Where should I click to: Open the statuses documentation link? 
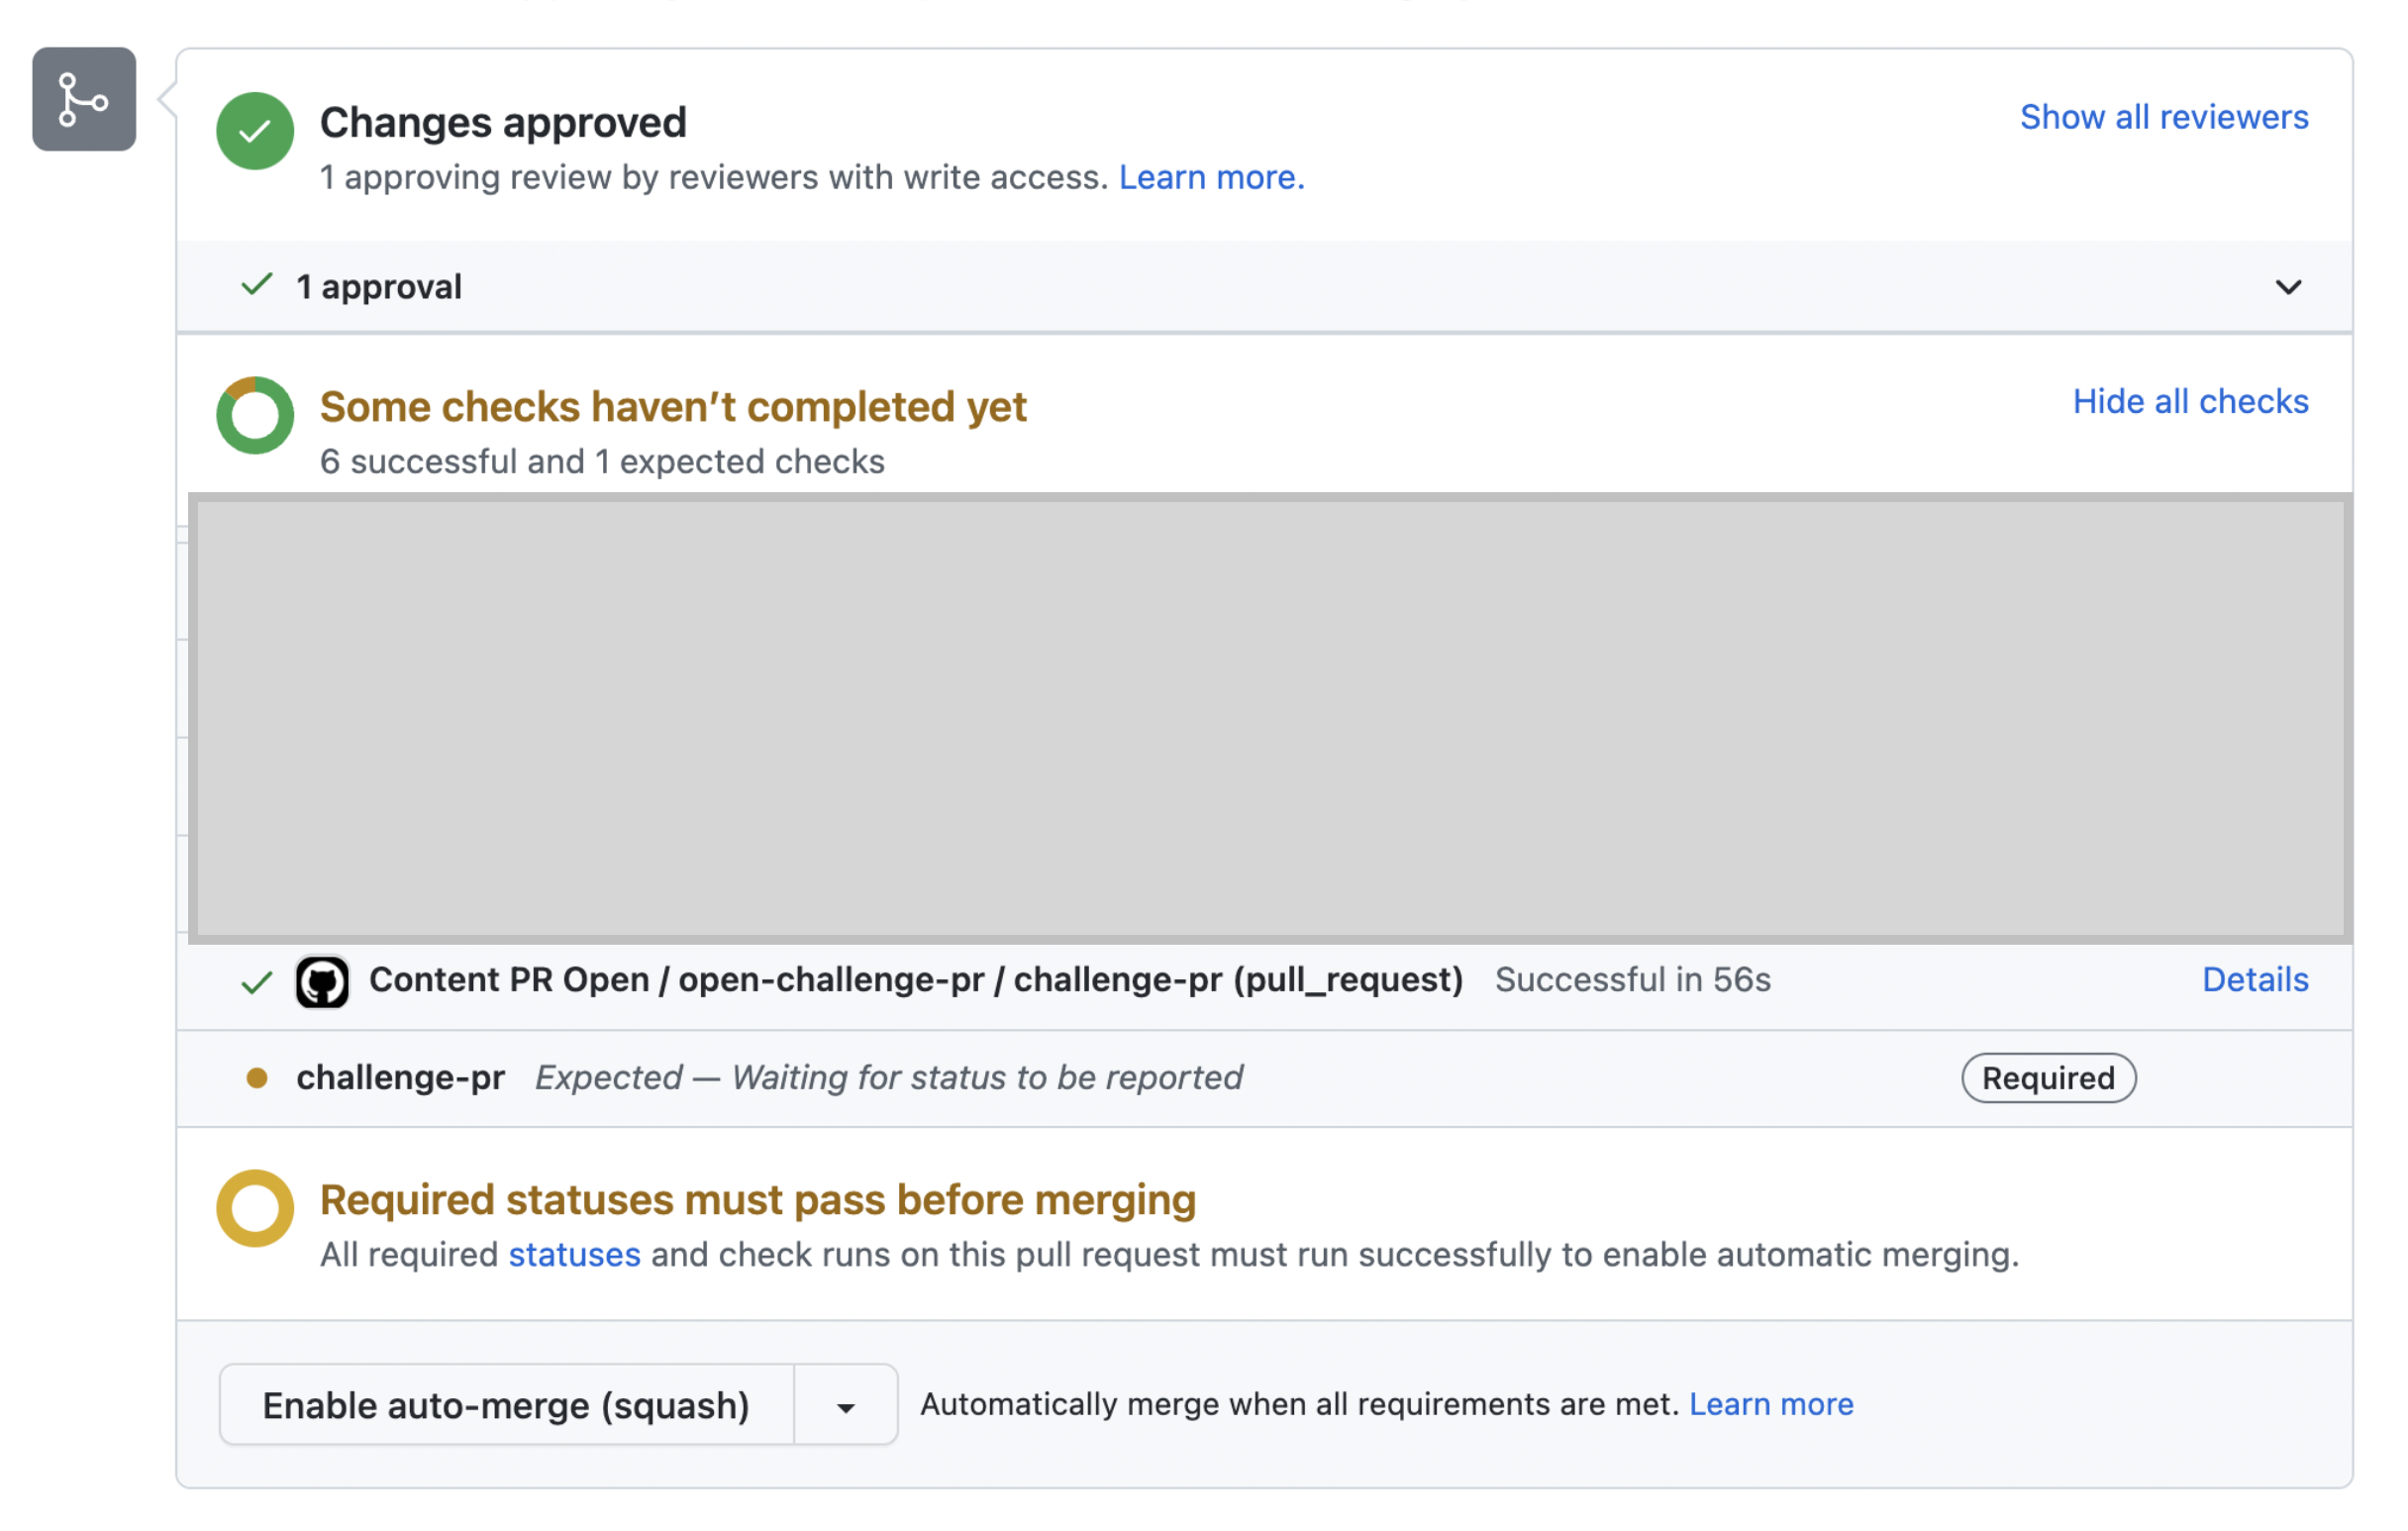pos(573,1255)
